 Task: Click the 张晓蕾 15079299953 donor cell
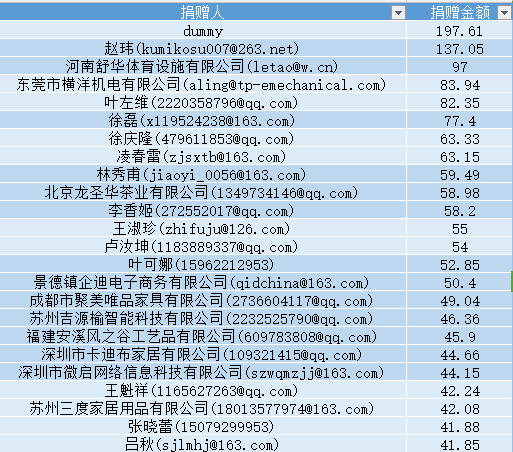203,427
